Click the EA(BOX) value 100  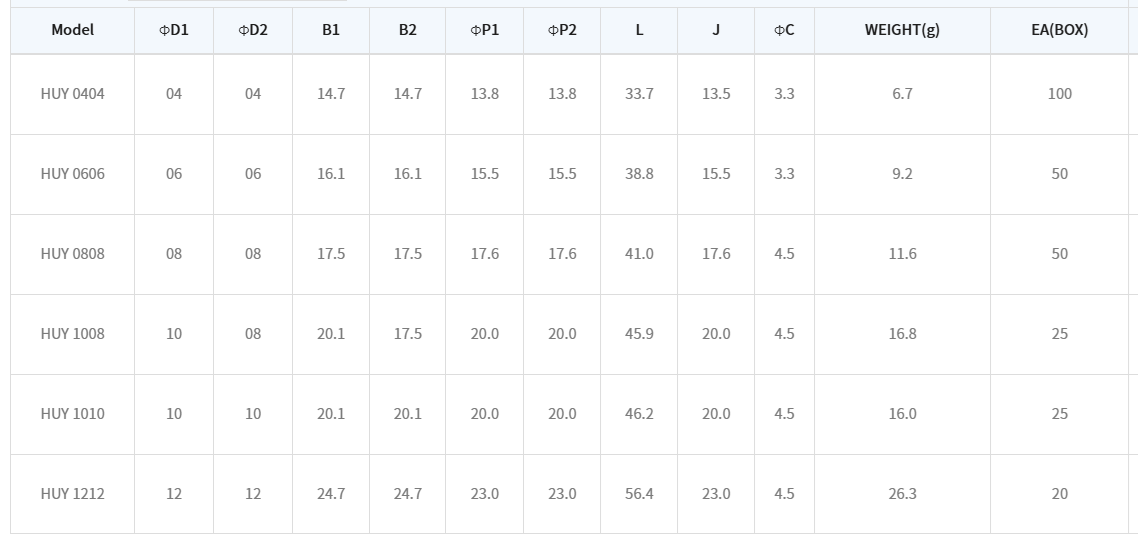[x=1059, y=94]
